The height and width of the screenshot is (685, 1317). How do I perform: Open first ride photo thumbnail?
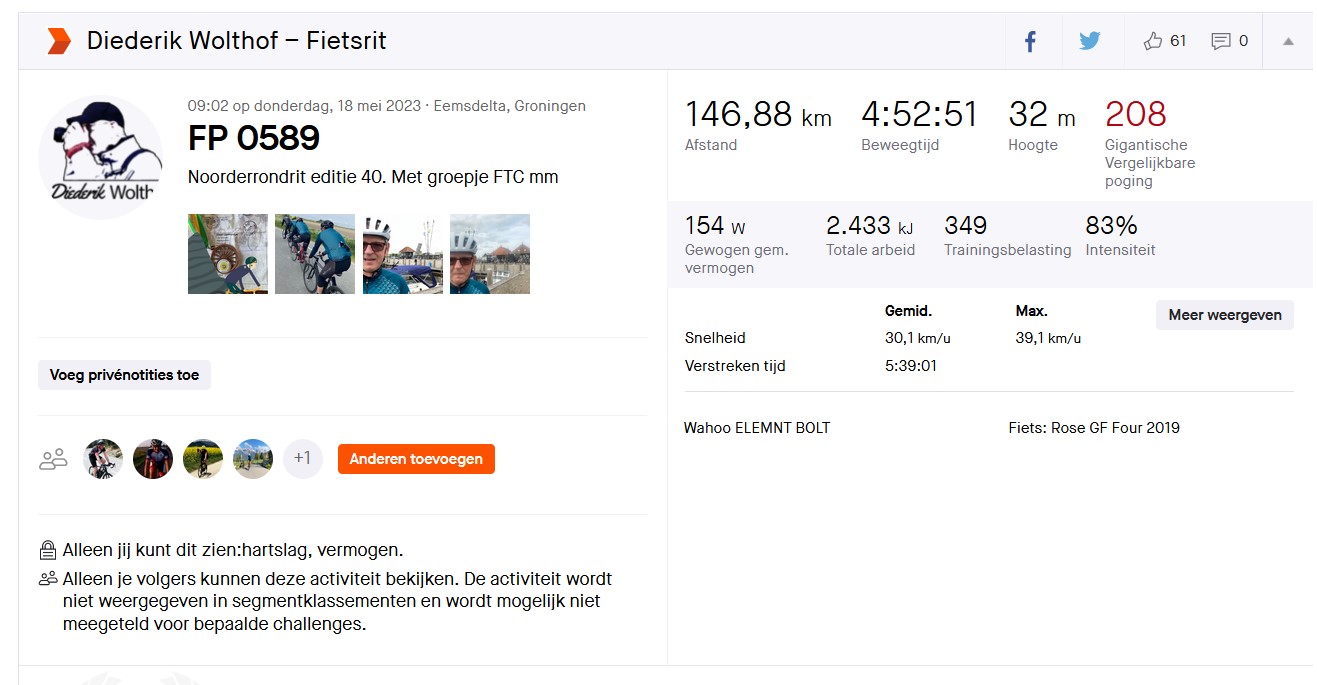pos(228,254)
